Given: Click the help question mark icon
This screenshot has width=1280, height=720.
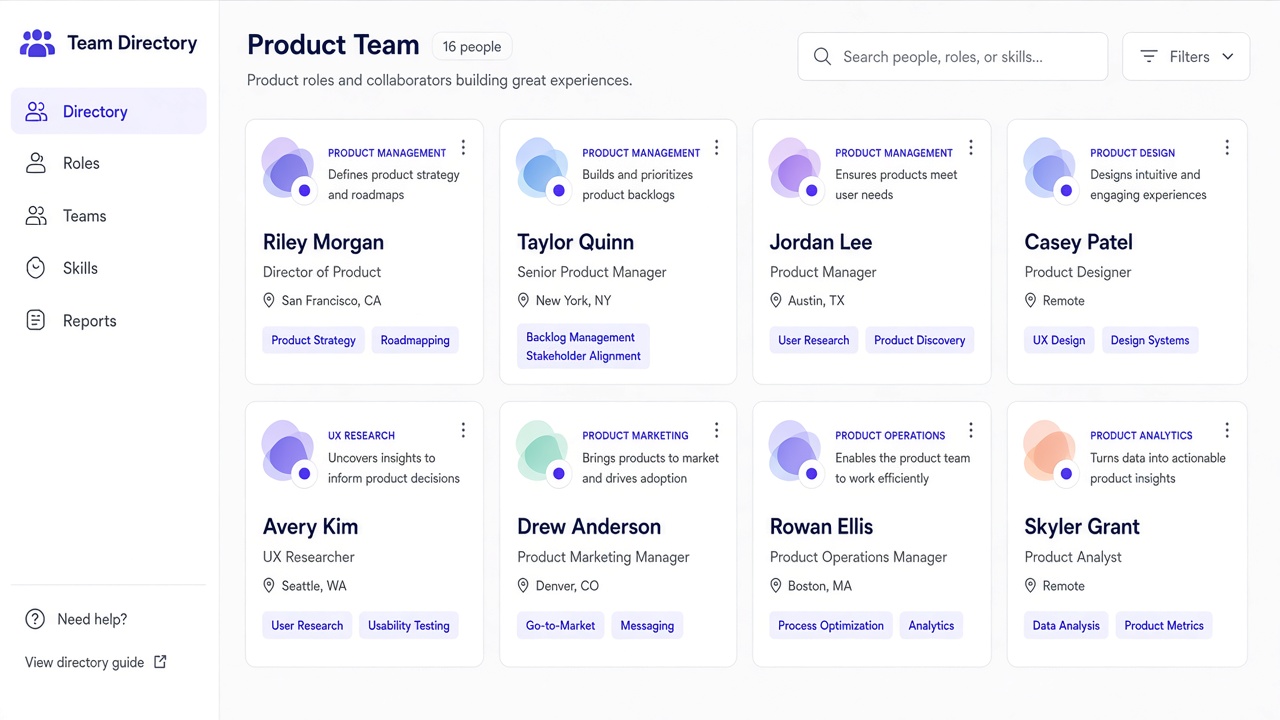Looking at the screenshot, I should 35,619.
